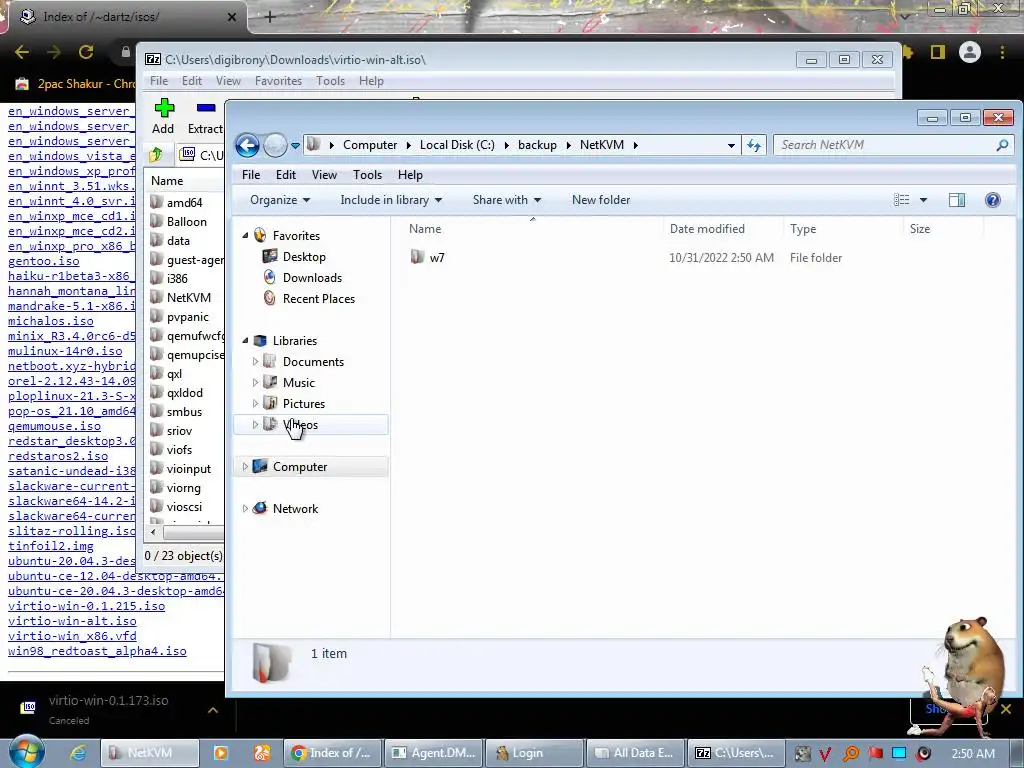Click the 7-Zip Add button
Viewport: 1024px width, 768px height.
point(163,116)
